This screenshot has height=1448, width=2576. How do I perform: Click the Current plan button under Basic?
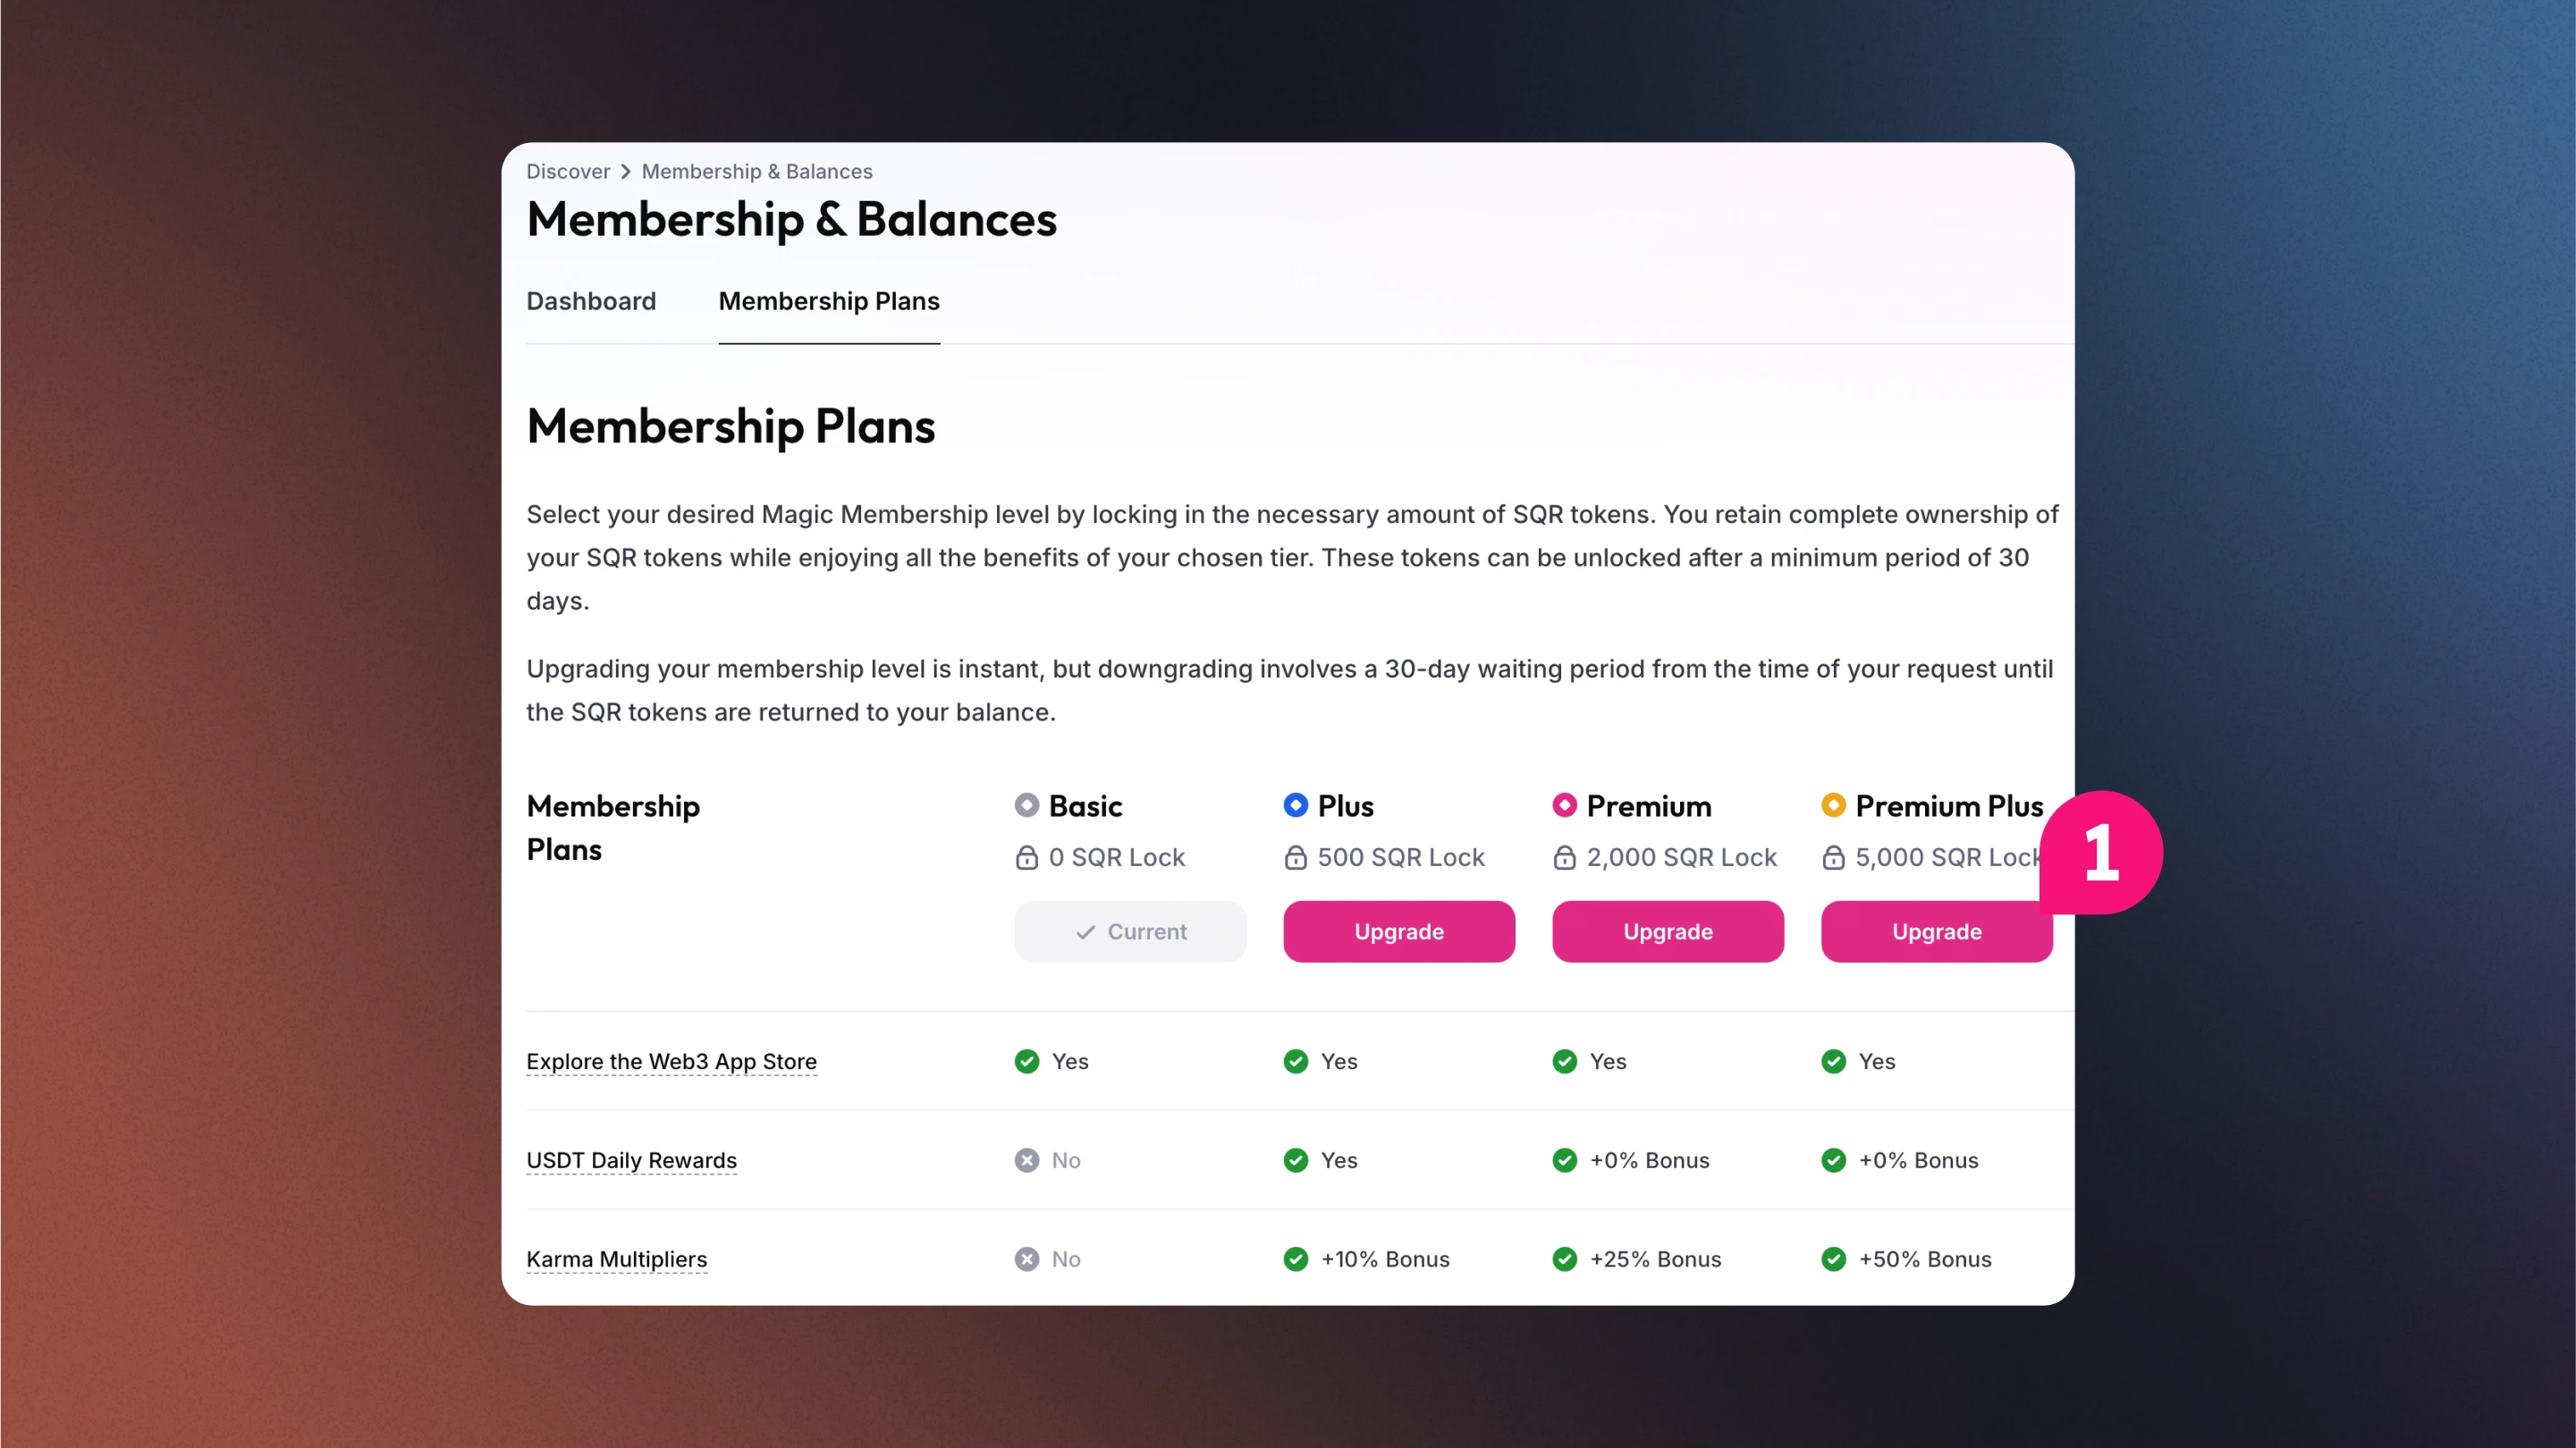coord(1129,932)
